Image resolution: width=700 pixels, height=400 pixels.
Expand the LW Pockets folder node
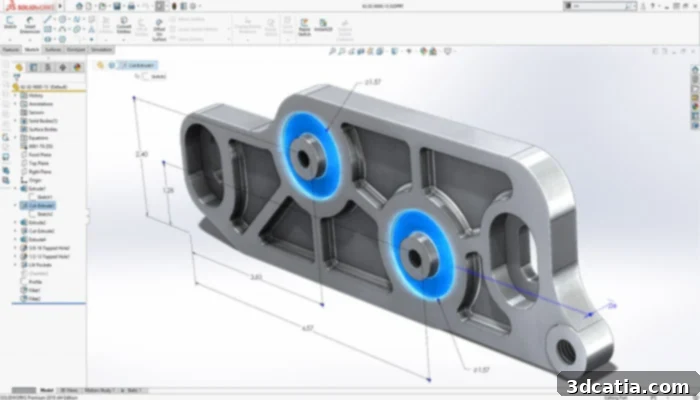[16, 265]
